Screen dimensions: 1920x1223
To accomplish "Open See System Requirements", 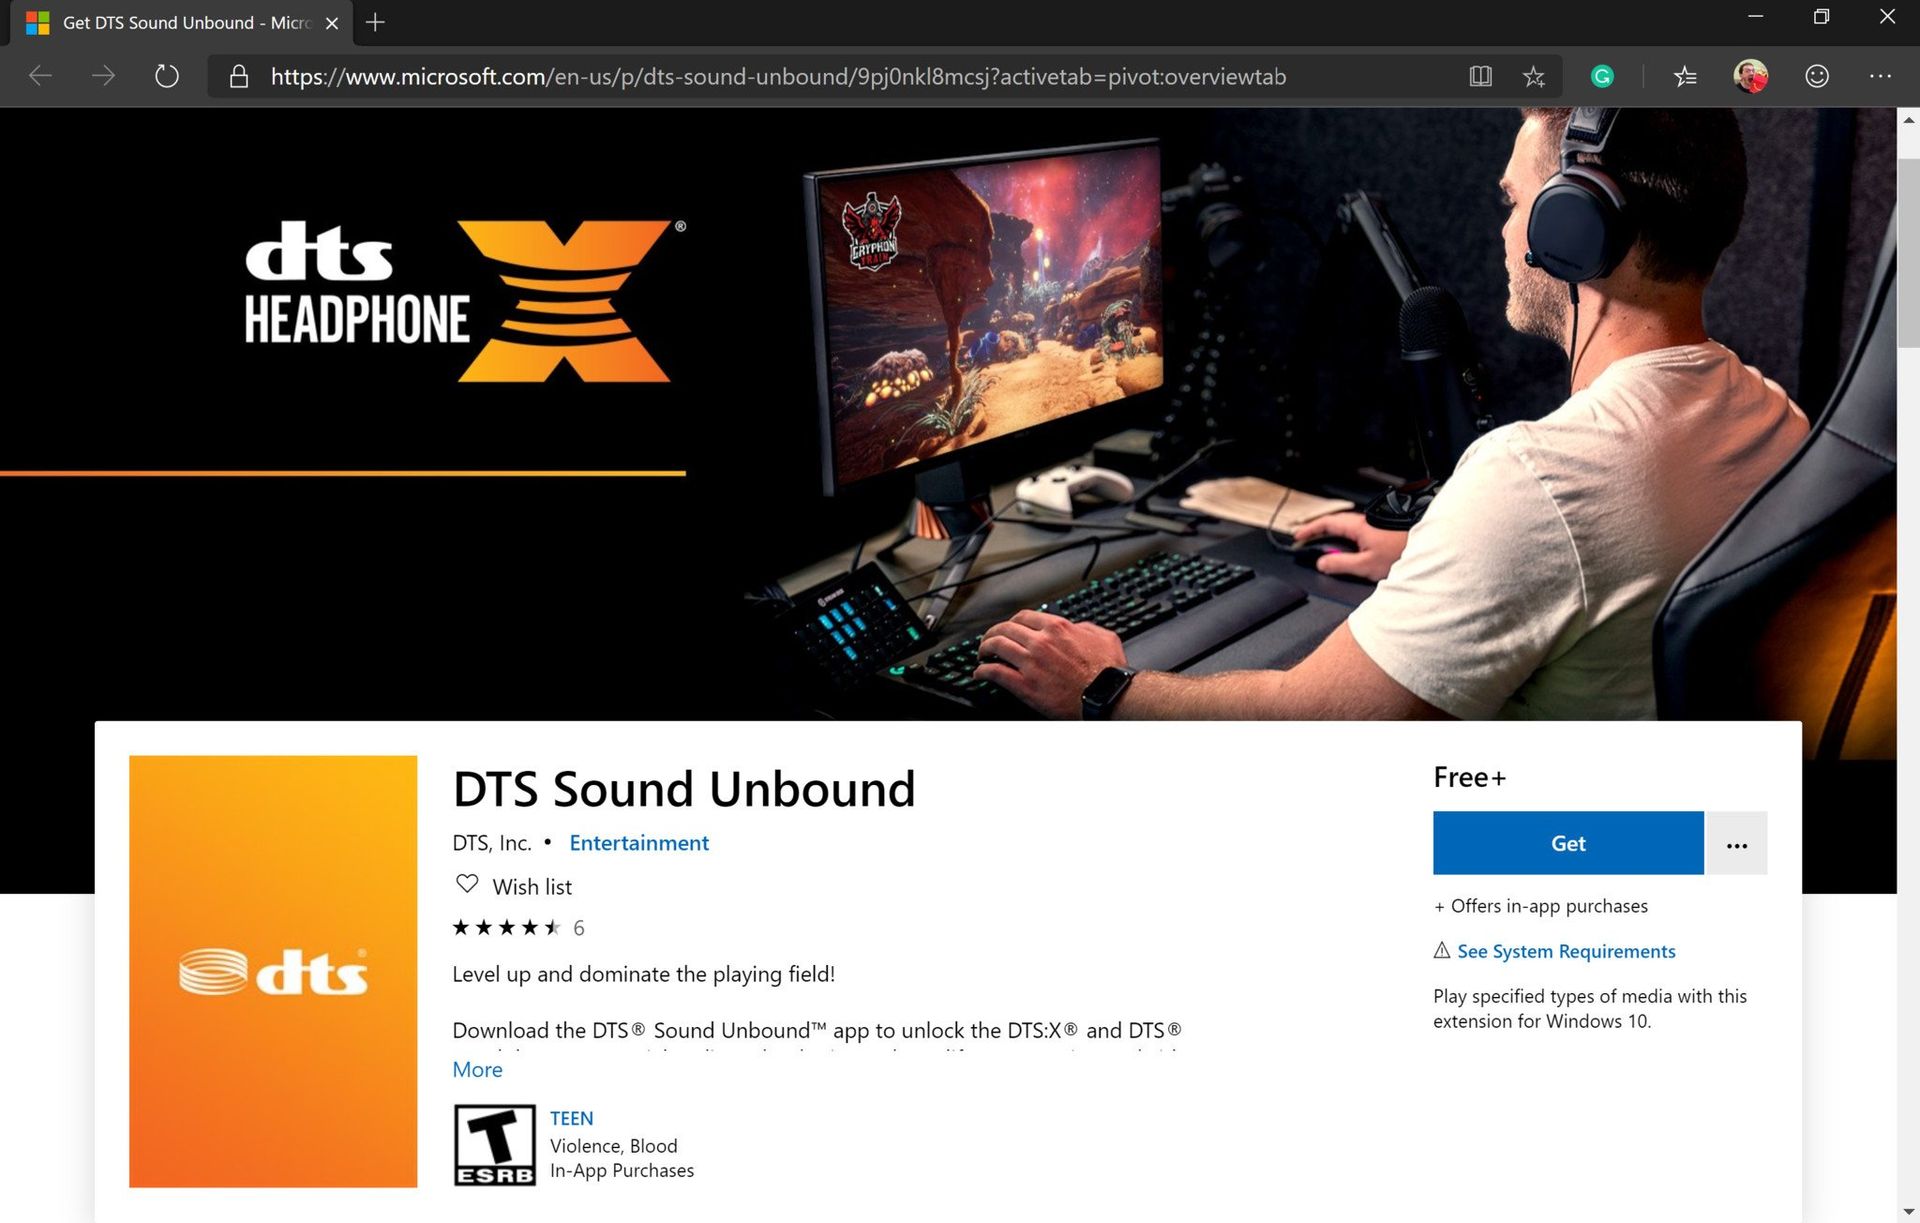I will point(1566,951).
